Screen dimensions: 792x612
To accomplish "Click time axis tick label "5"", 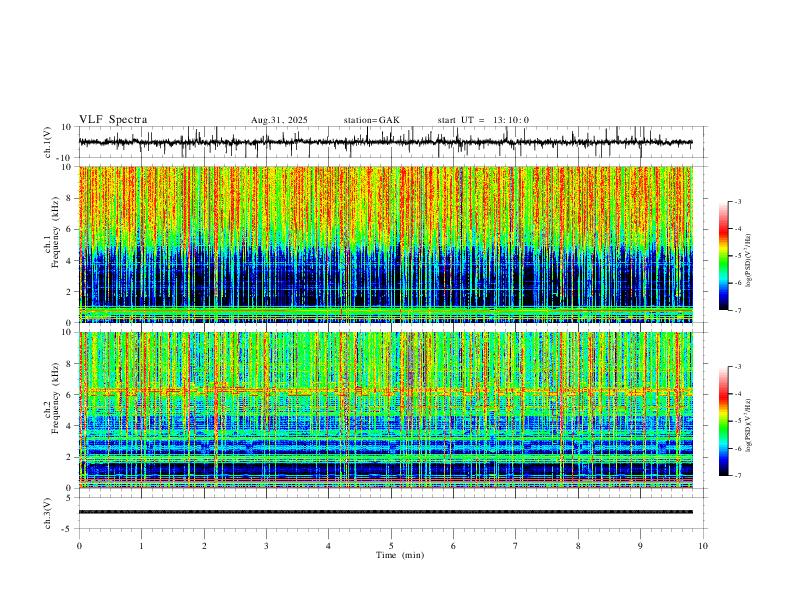I will 391,546.
